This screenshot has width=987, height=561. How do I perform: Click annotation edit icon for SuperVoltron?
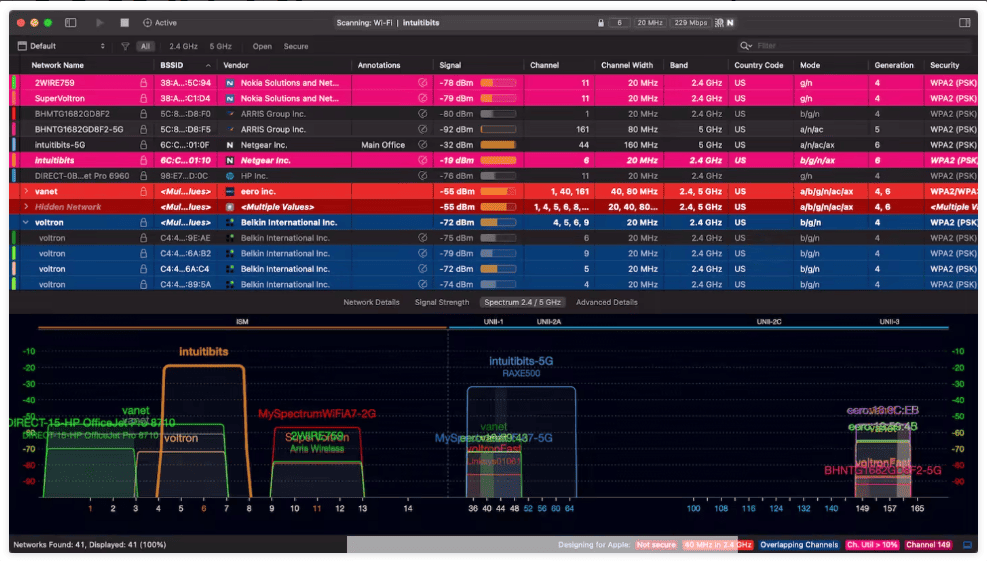[422, 98]
